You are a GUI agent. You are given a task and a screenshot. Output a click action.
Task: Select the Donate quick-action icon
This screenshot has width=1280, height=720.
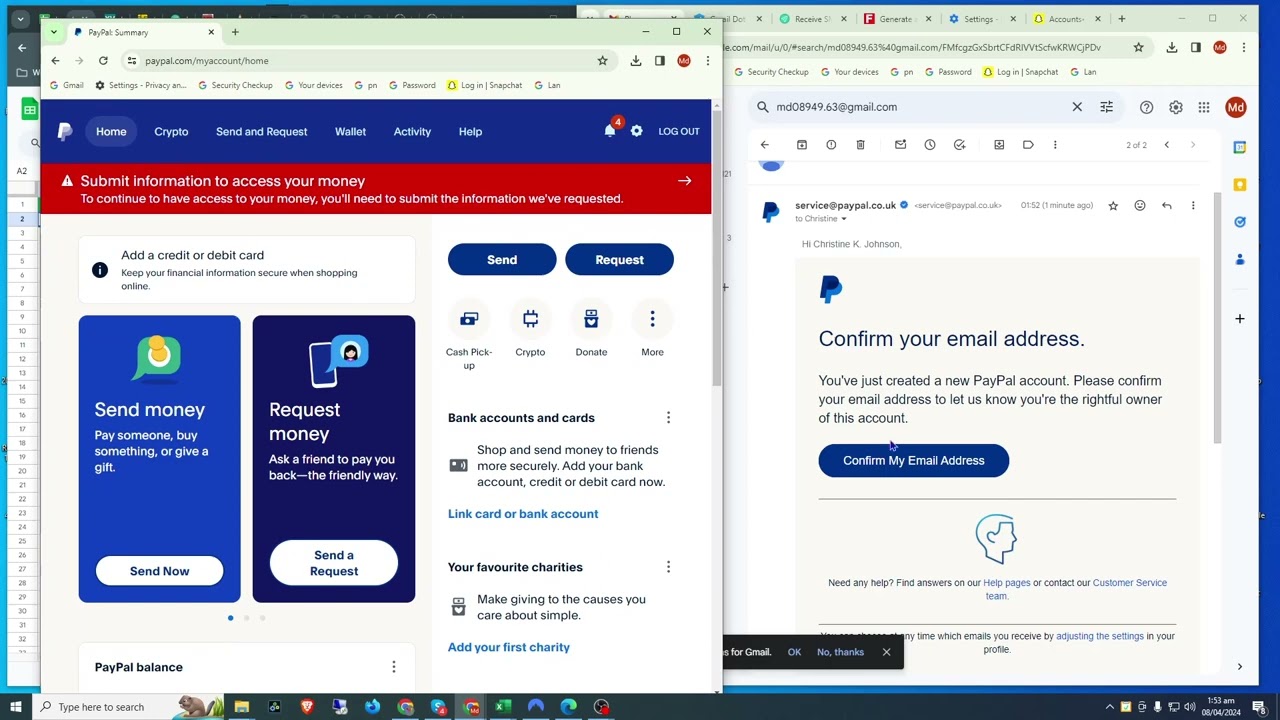click(591, 319)
